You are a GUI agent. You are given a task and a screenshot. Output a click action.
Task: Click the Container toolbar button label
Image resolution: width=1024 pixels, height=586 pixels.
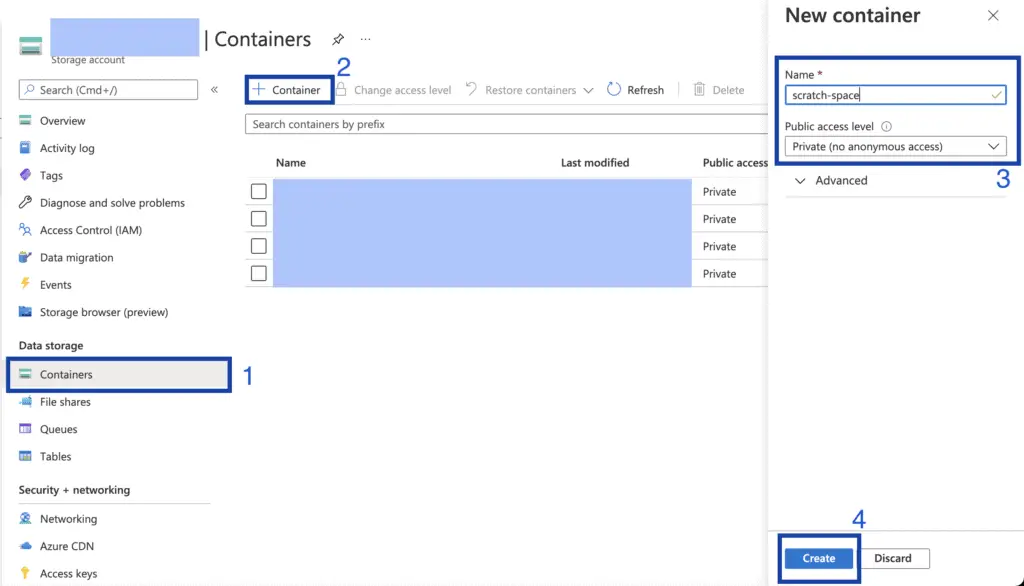(296, 90)
